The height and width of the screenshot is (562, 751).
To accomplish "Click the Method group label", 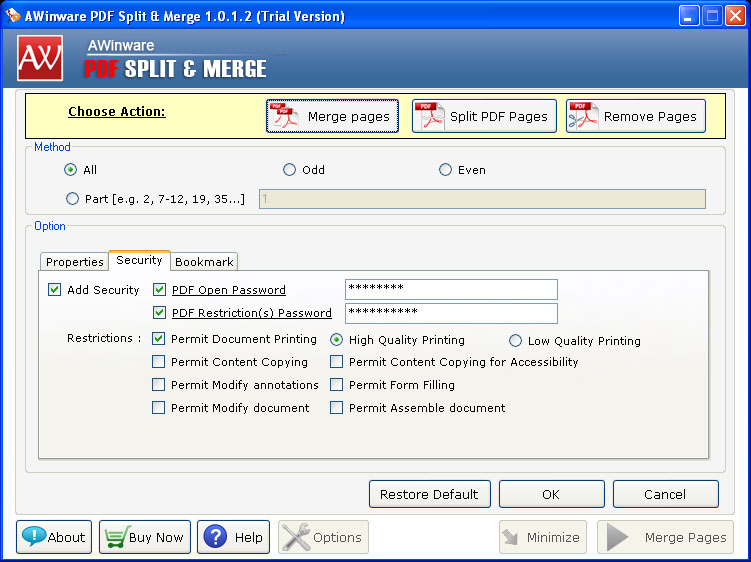I will 52,147.
